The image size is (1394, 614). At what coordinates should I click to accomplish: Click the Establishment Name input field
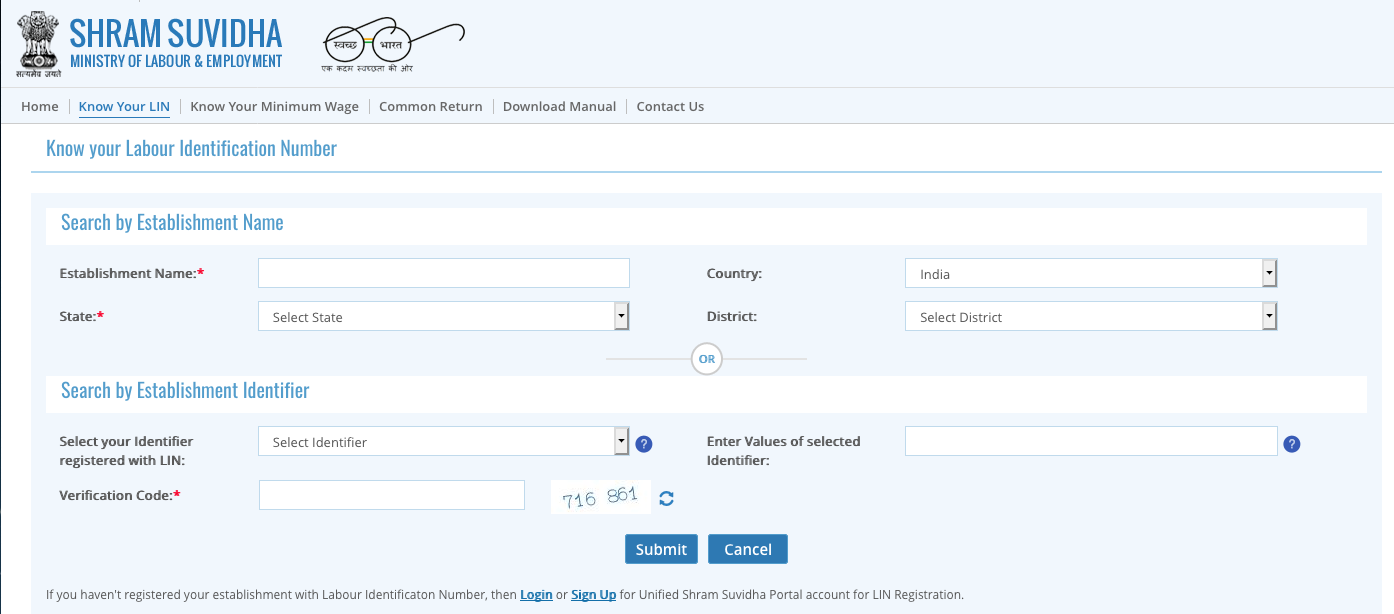coord(443,272)
